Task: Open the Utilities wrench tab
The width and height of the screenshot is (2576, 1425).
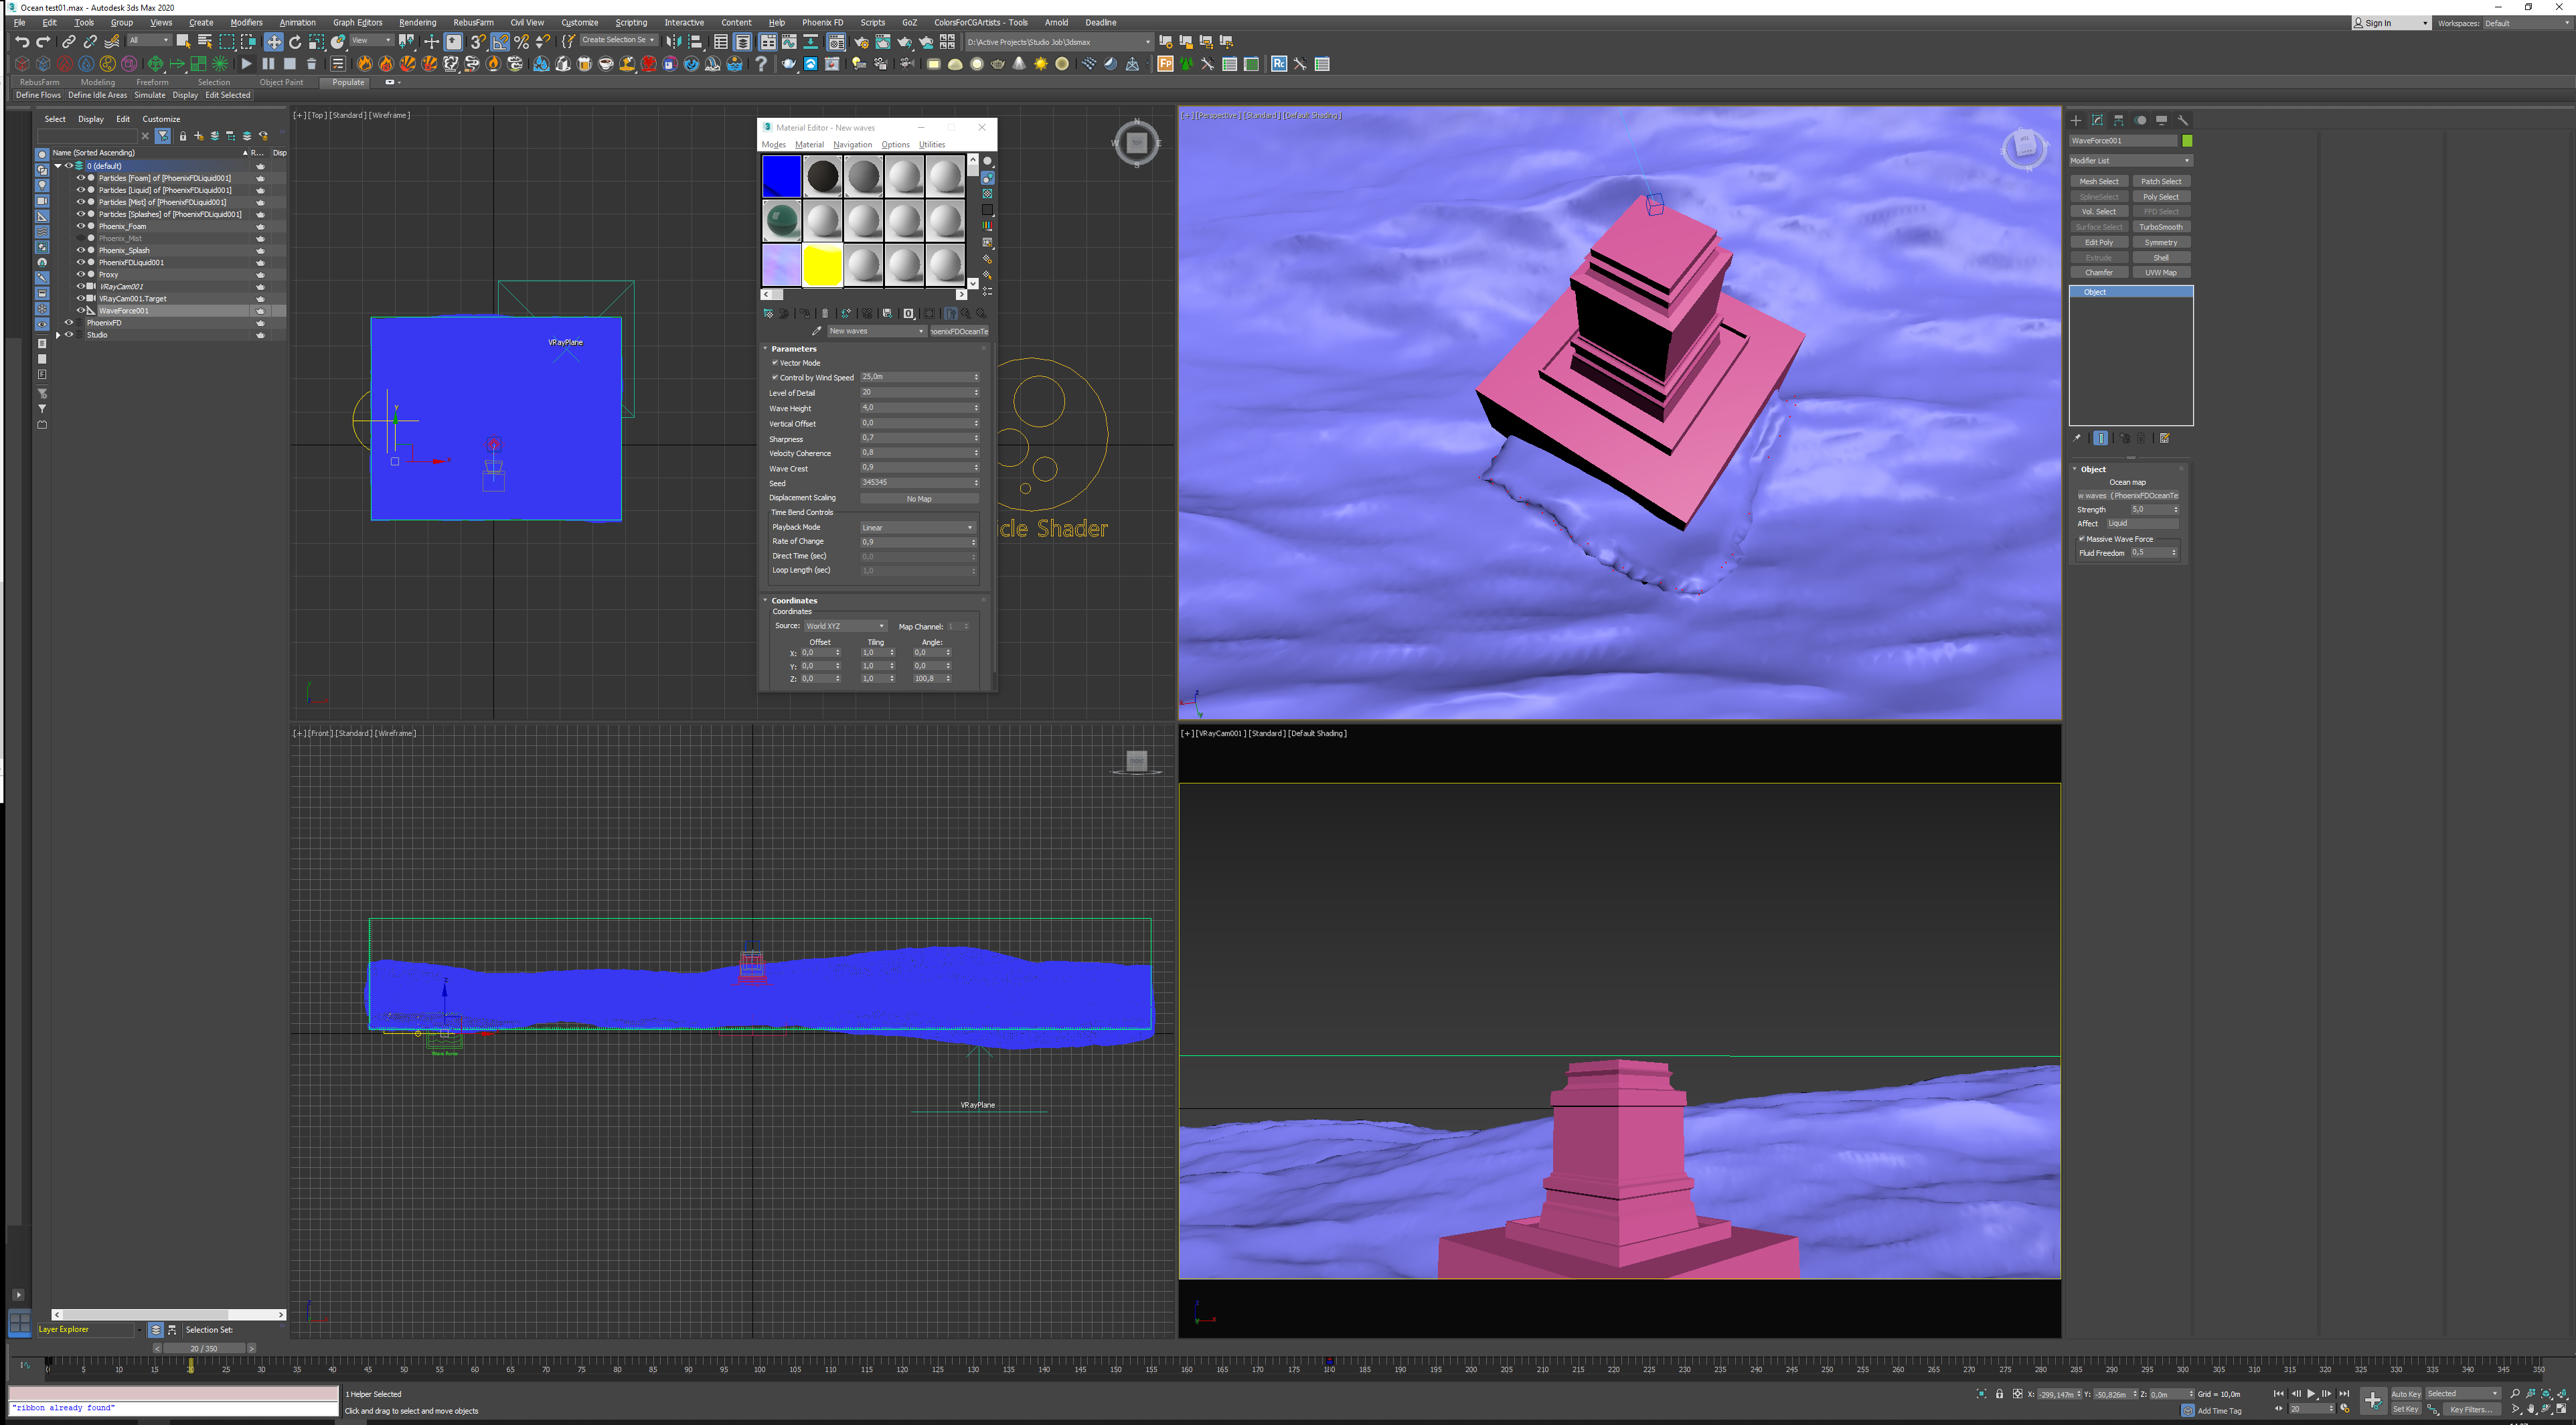Action: [2183, 120]
